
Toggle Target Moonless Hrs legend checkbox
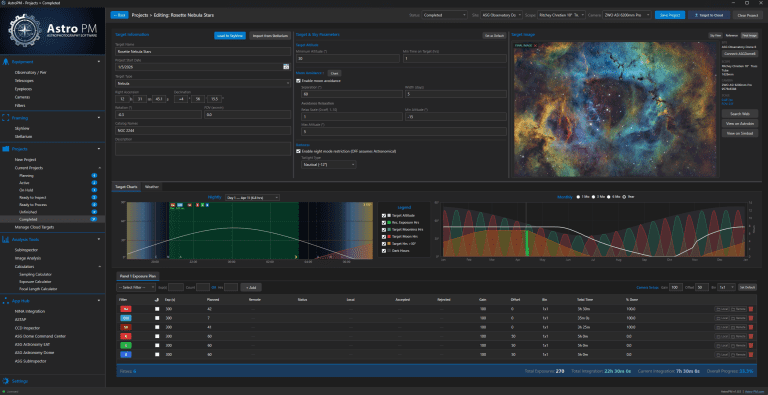tap(384, 229)
